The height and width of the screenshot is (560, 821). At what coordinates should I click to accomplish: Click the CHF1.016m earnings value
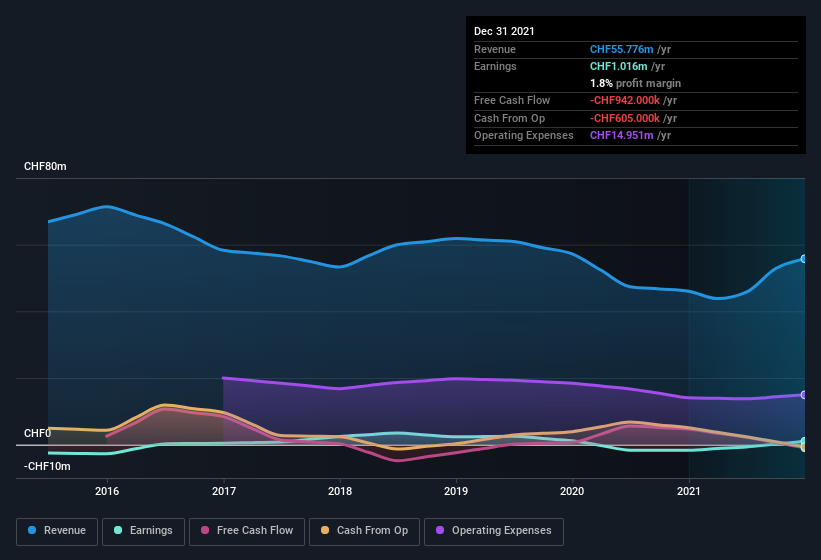pos(618,66)
